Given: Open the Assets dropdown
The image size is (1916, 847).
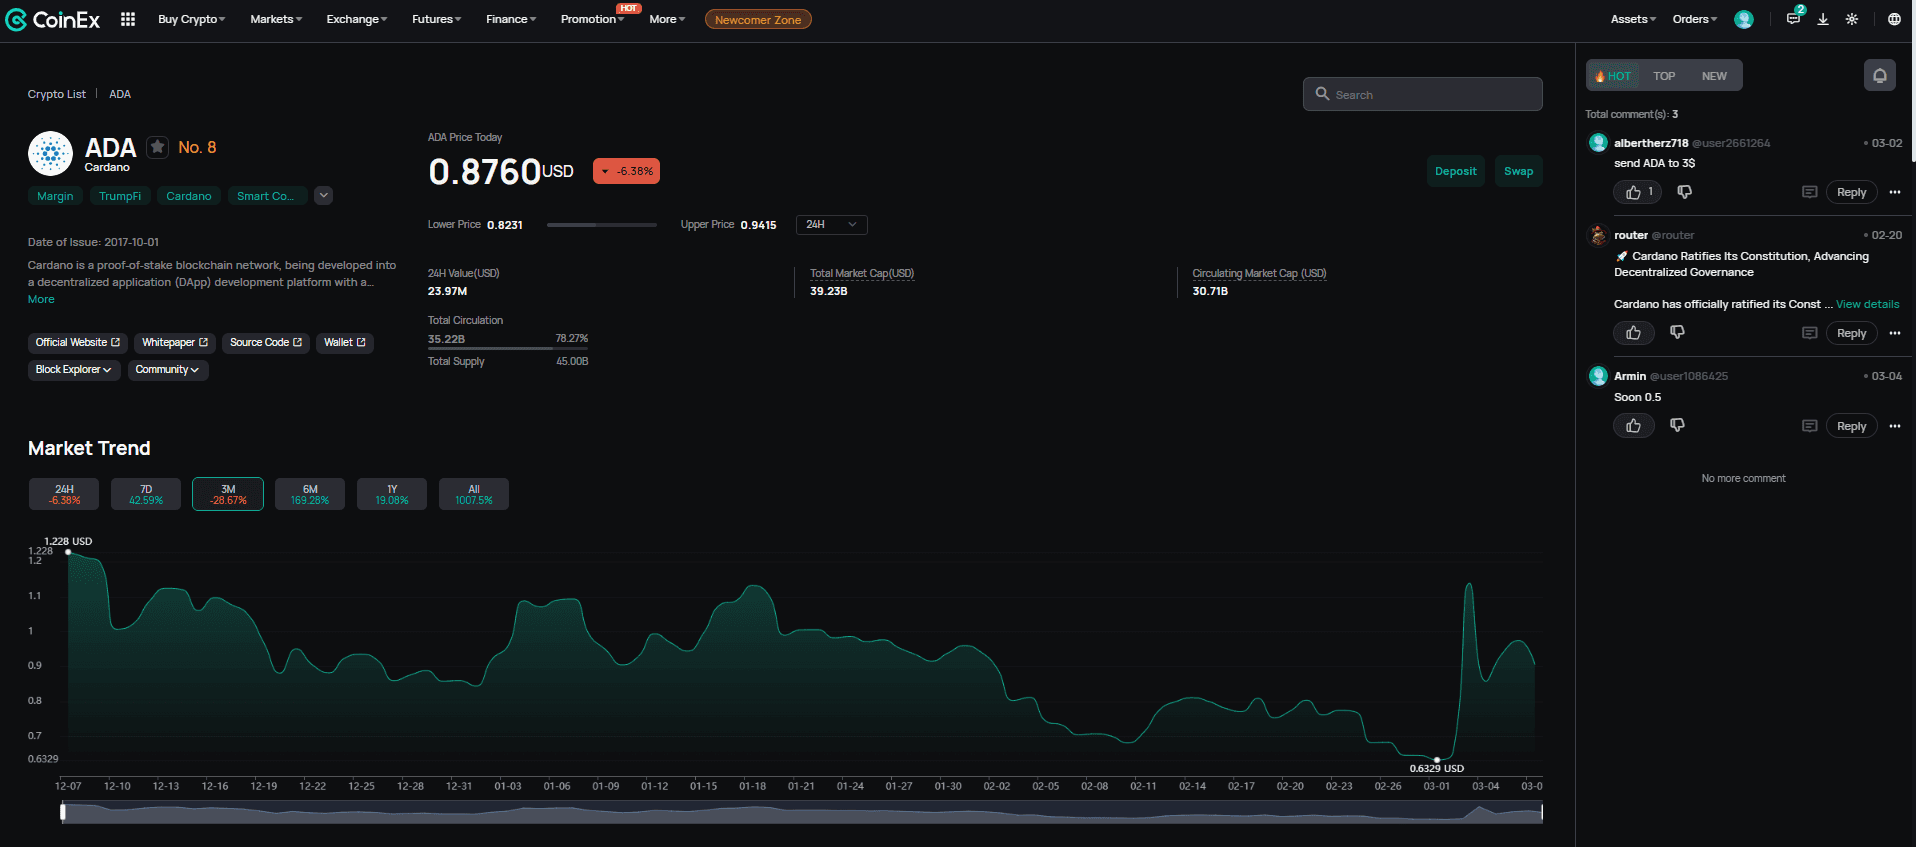Looking at the screenshot, I should pos(1633,19).
